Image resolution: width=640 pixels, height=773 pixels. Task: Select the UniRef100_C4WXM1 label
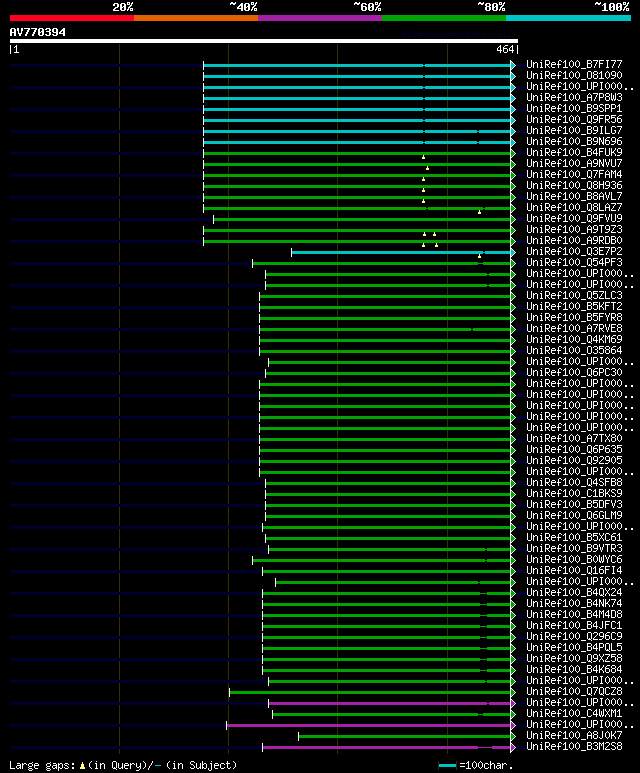(x=574, y=713)
